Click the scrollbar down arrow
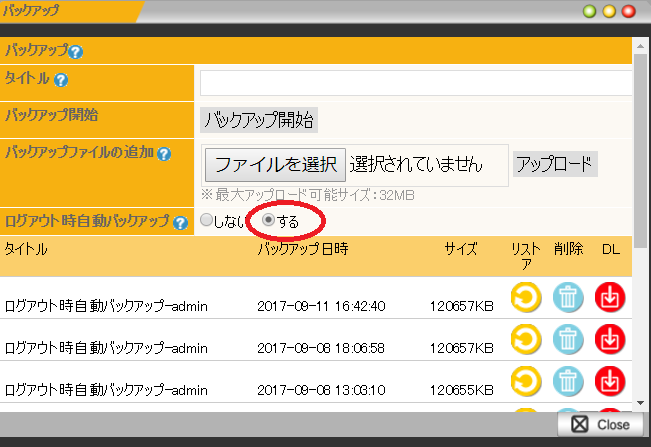Screen dimensions: 651x447 tap(641, 403)
